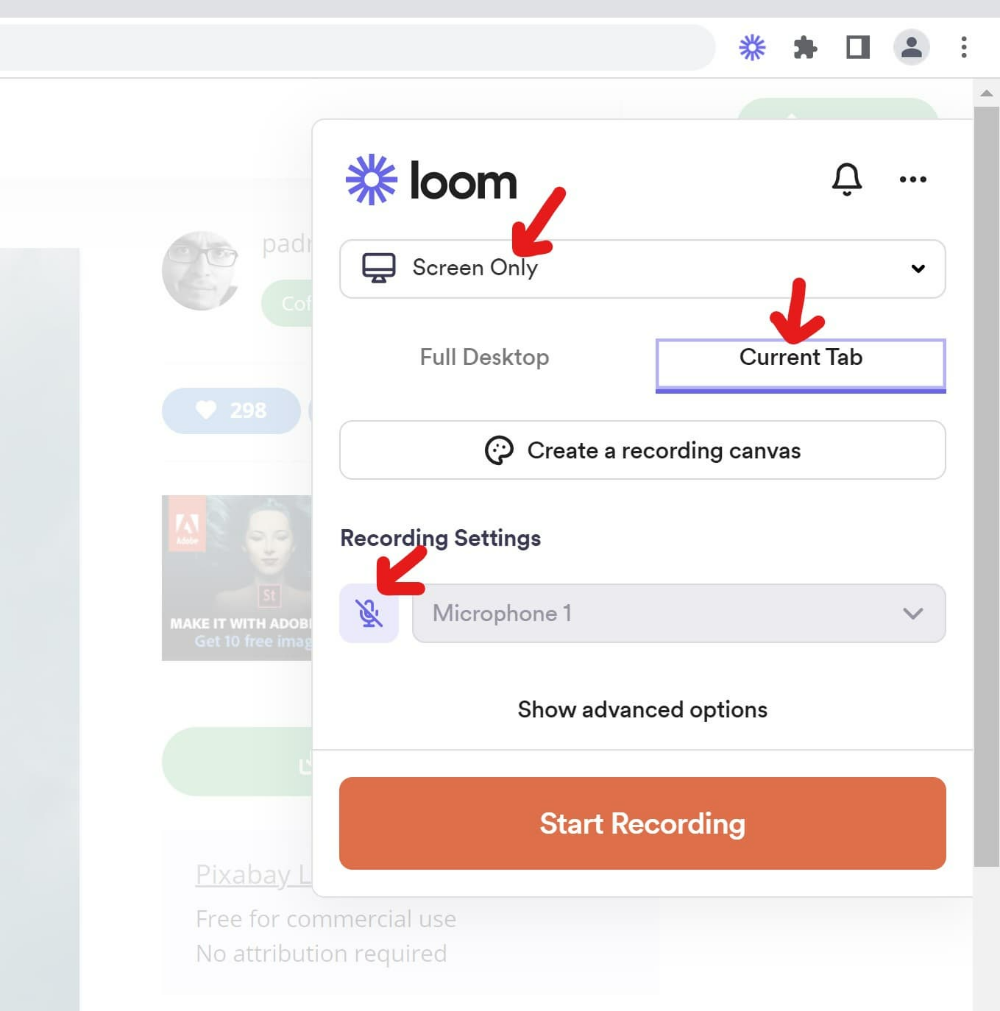The image size is (1000, 1011).
Task: Open the browser Extensions puzzle icon
Action: (805, 48)
